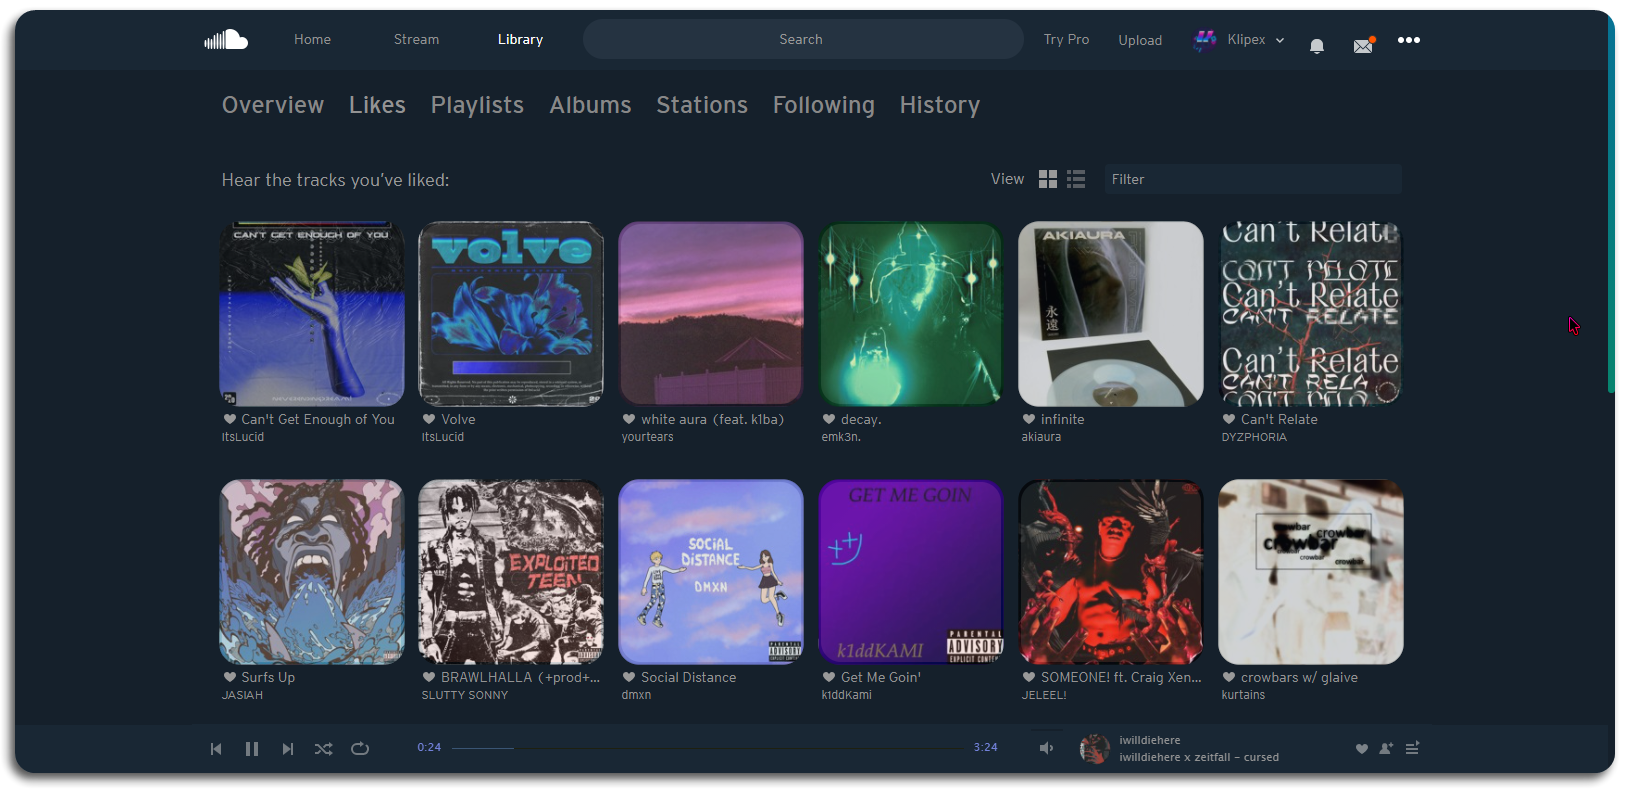
Task: Unlike Can't Relate track
Action: tap(1229, 419)
